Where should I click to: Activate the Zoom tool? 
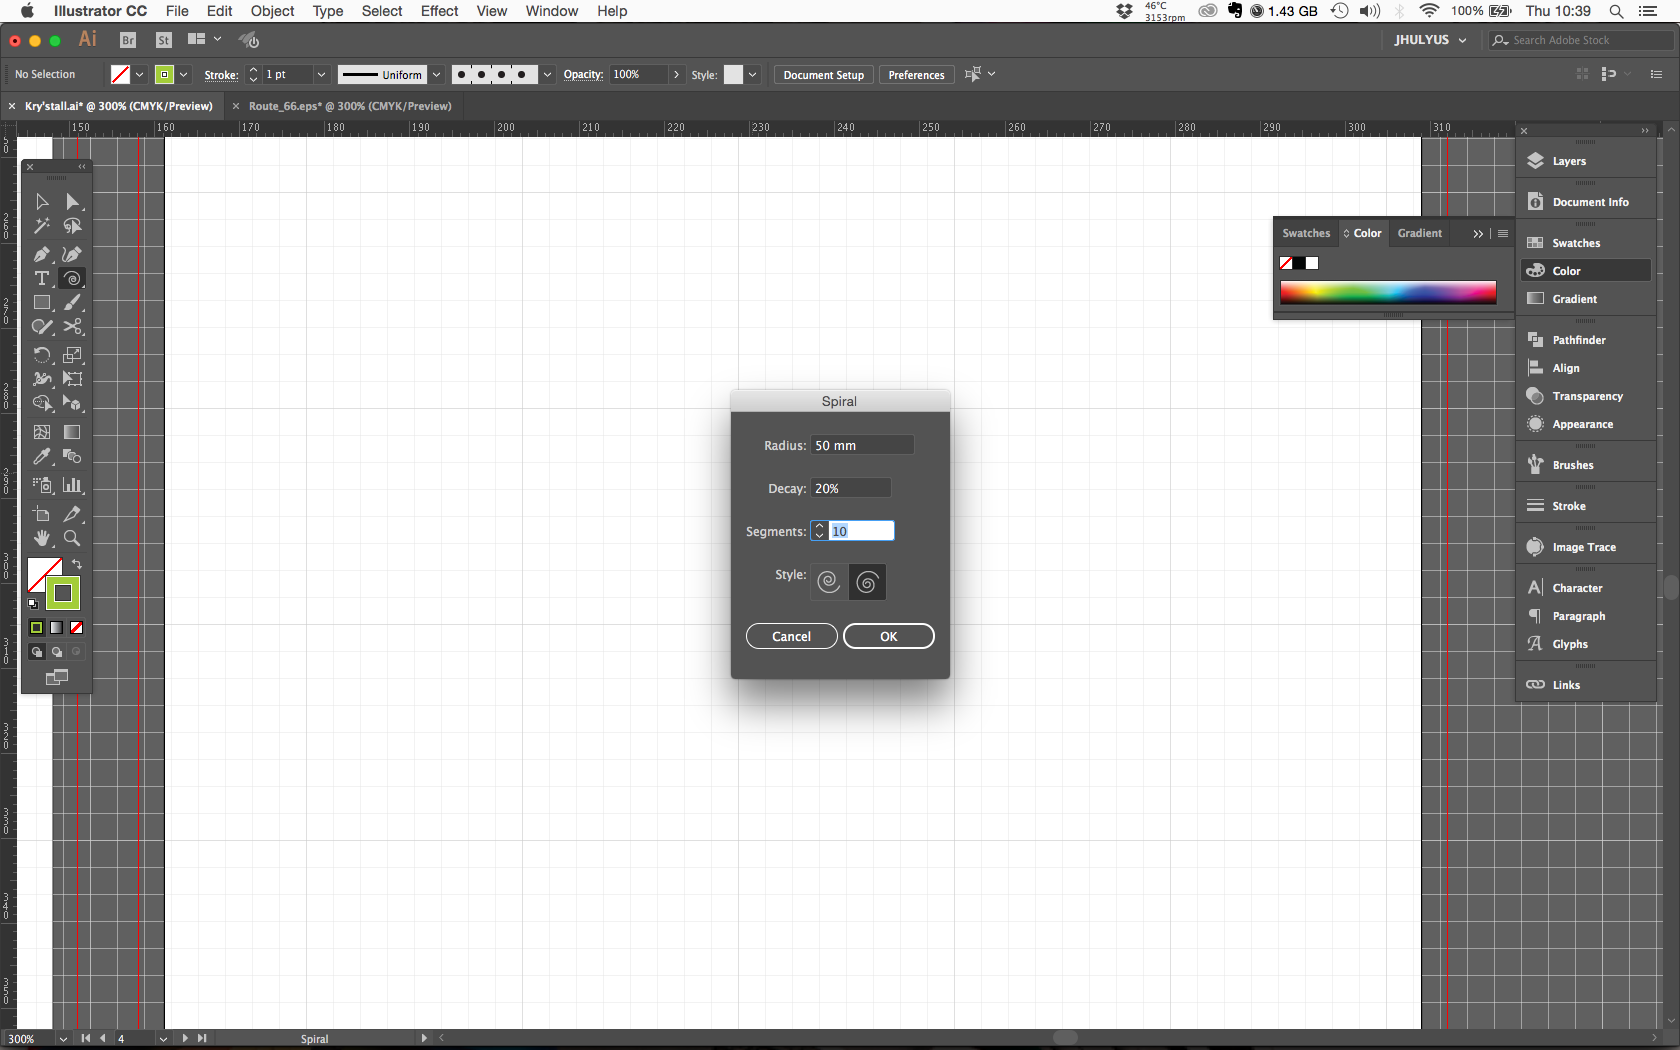coord(72,538)
